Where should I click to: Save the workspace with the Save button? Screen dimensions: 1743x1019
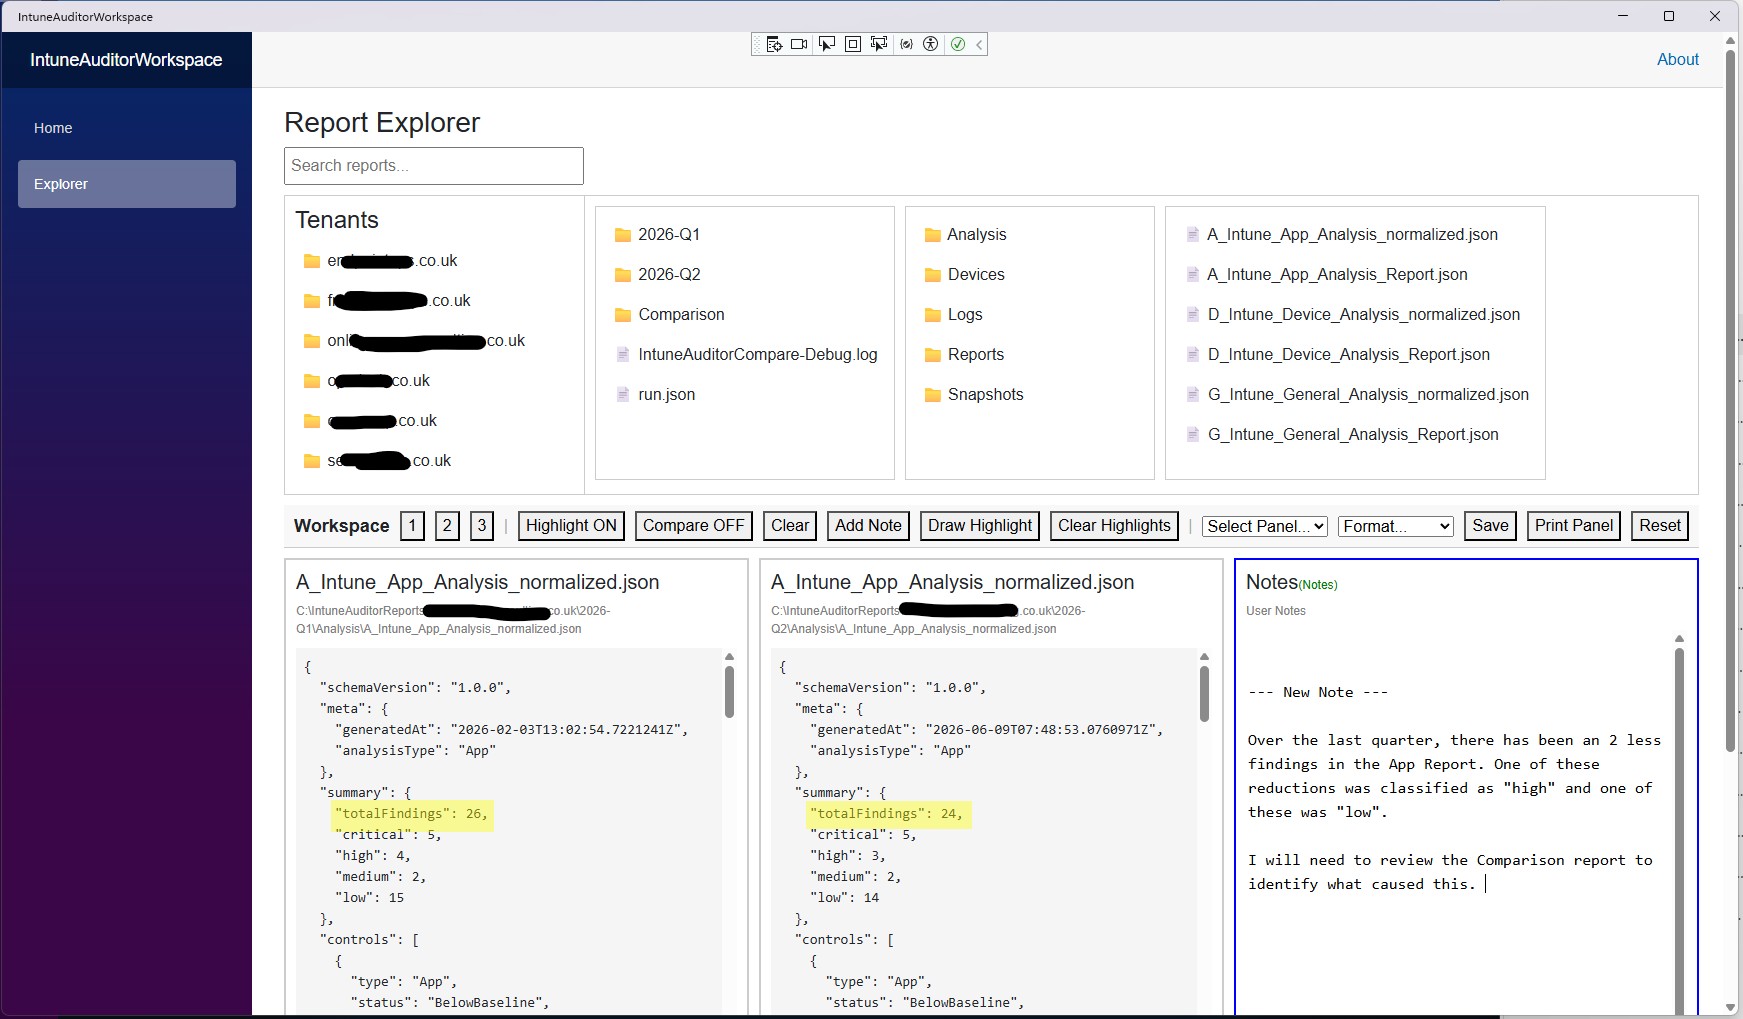1490,526
